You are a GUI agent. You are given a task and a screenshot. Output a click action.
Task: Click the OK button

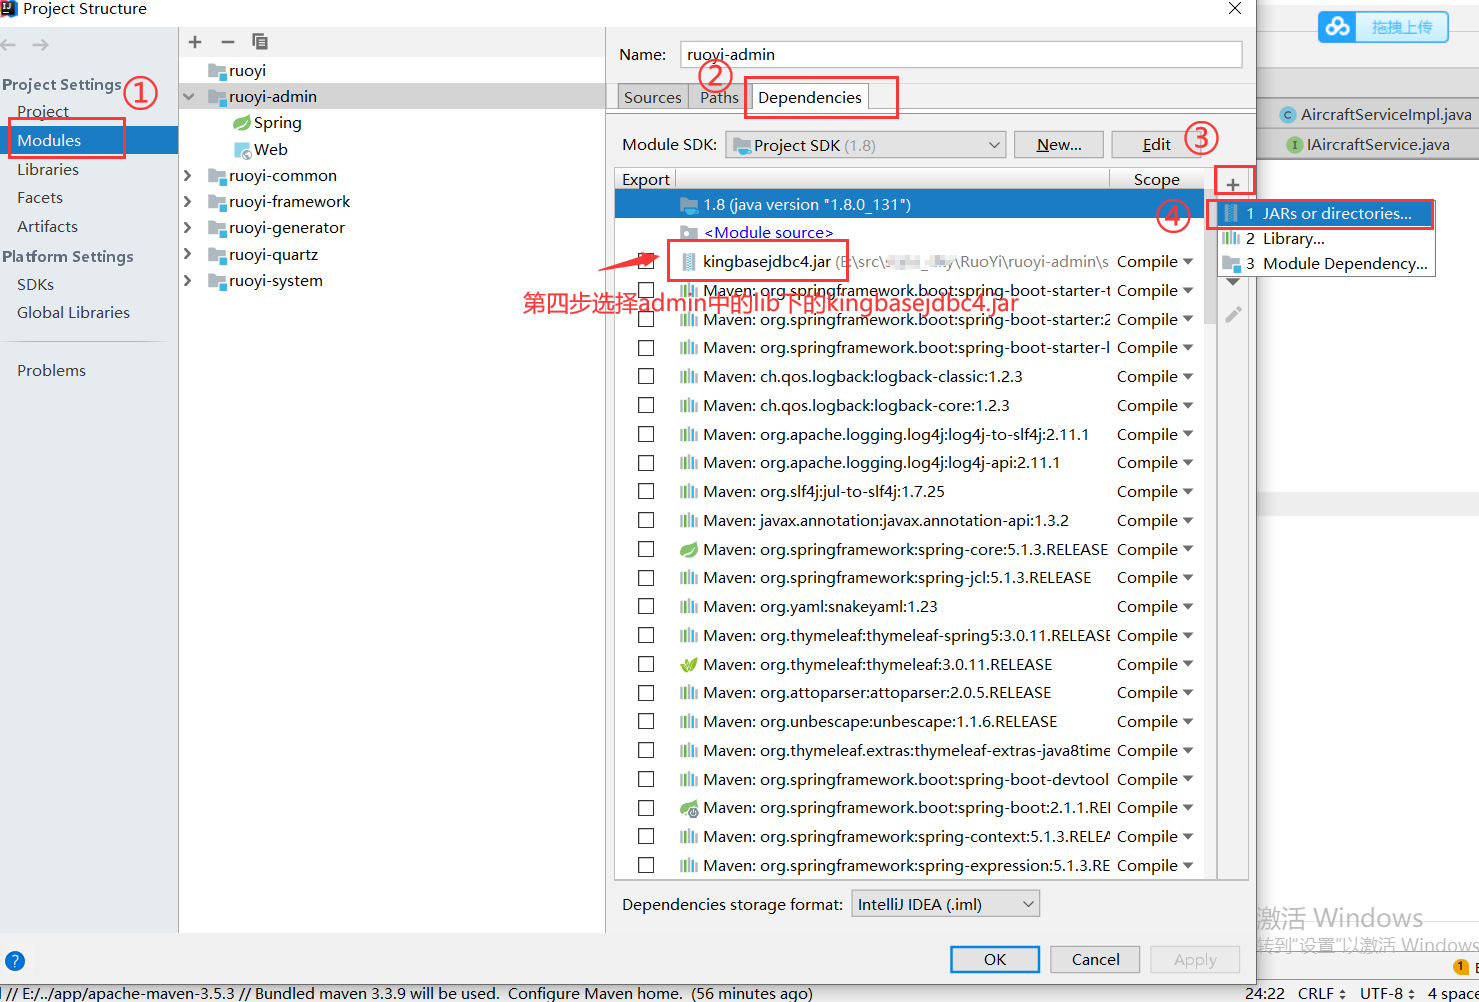994,959
